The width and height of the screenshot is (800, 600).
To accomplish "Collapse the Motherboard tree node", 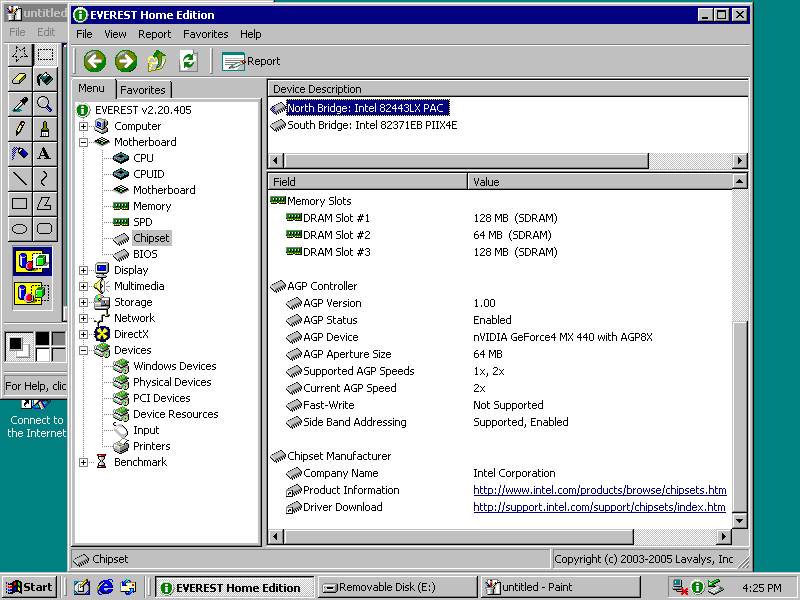I will pos(84,142).
